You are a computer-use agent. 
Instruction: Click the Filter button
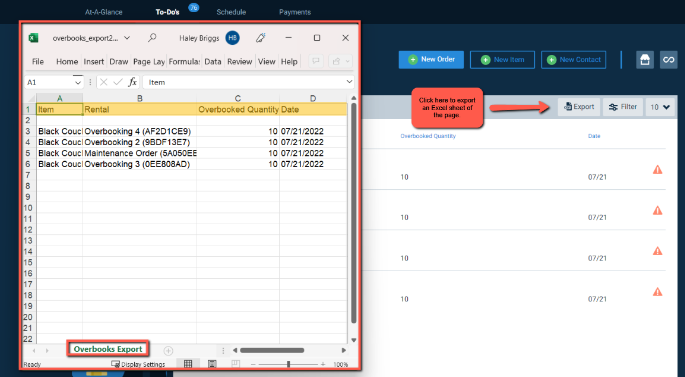[x=623, y=107]
